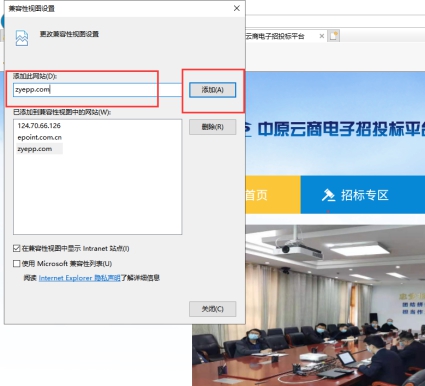Click the gavel icon in 招标专区

pyautogui.click(x=328, y=195)
